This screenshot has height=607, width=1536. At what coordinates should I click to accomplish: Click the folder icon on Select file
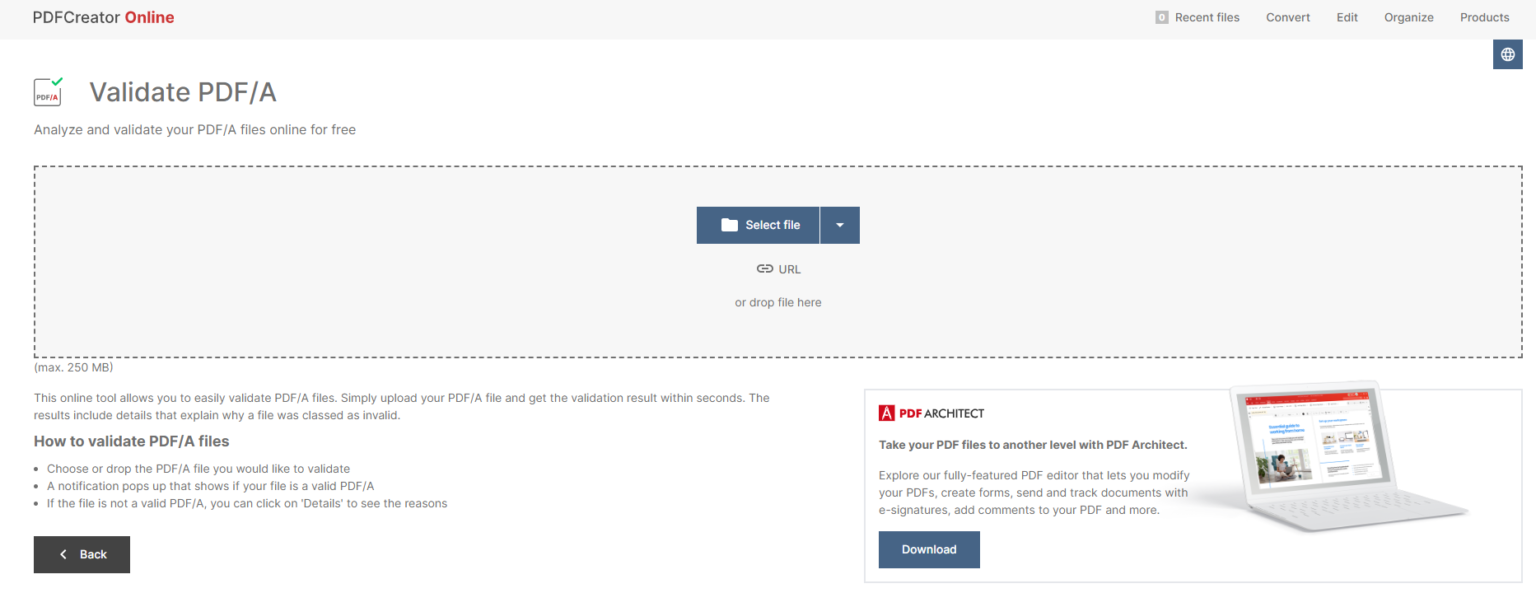click(729, 224)
